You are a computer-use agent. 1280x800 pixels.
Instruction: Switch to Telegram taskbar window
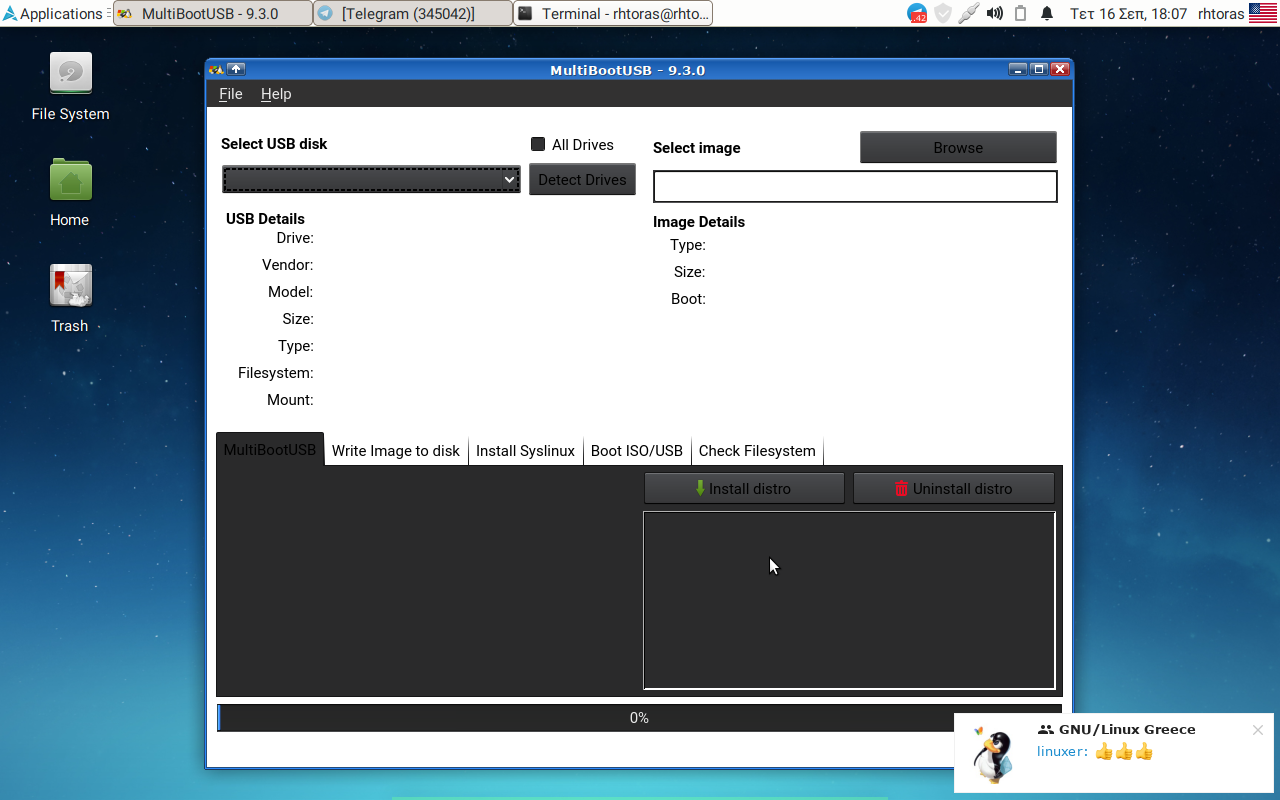(x=412, y=13)
